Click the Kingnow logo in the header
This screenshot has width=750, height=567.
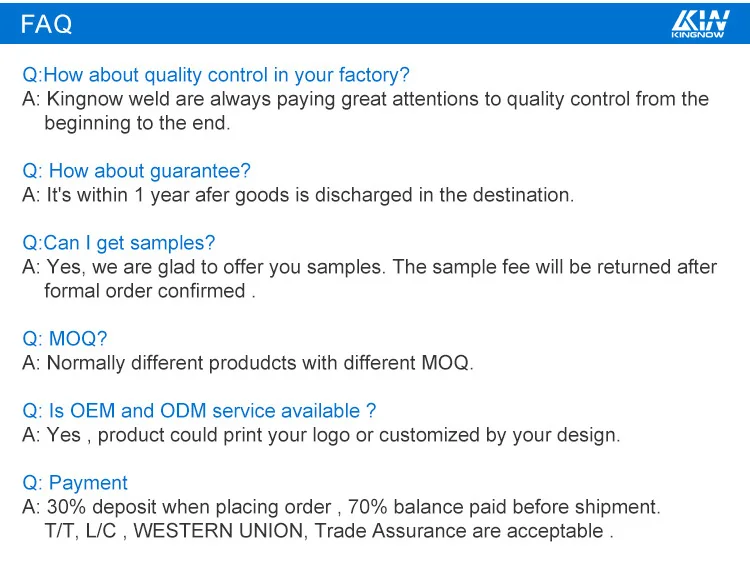700,22
